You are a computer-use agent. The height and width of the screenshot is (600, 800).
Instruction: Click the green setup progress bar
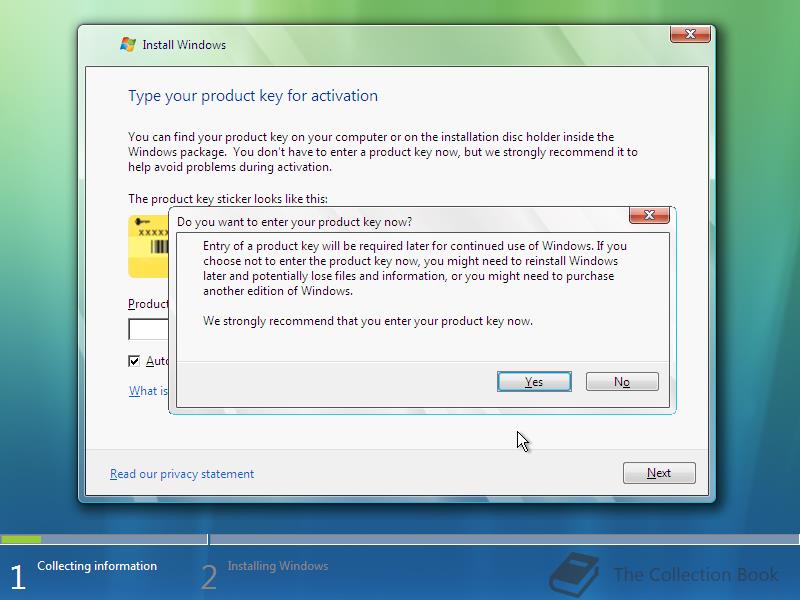21,539
